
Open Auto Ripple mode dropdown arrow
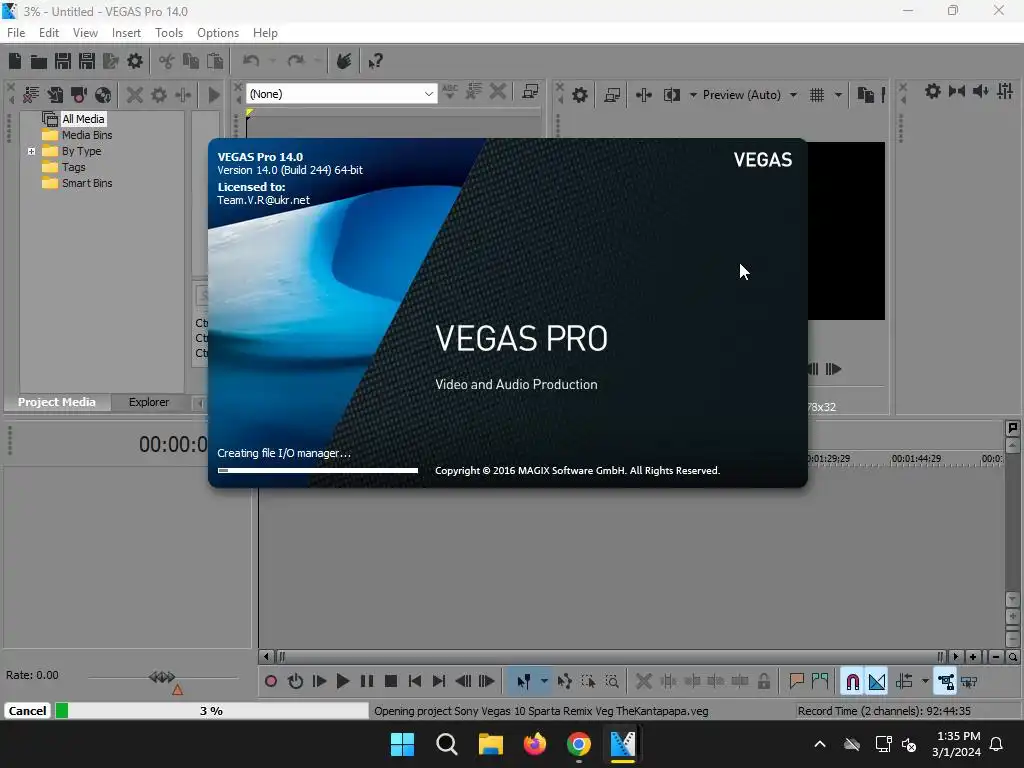(925, 682)
